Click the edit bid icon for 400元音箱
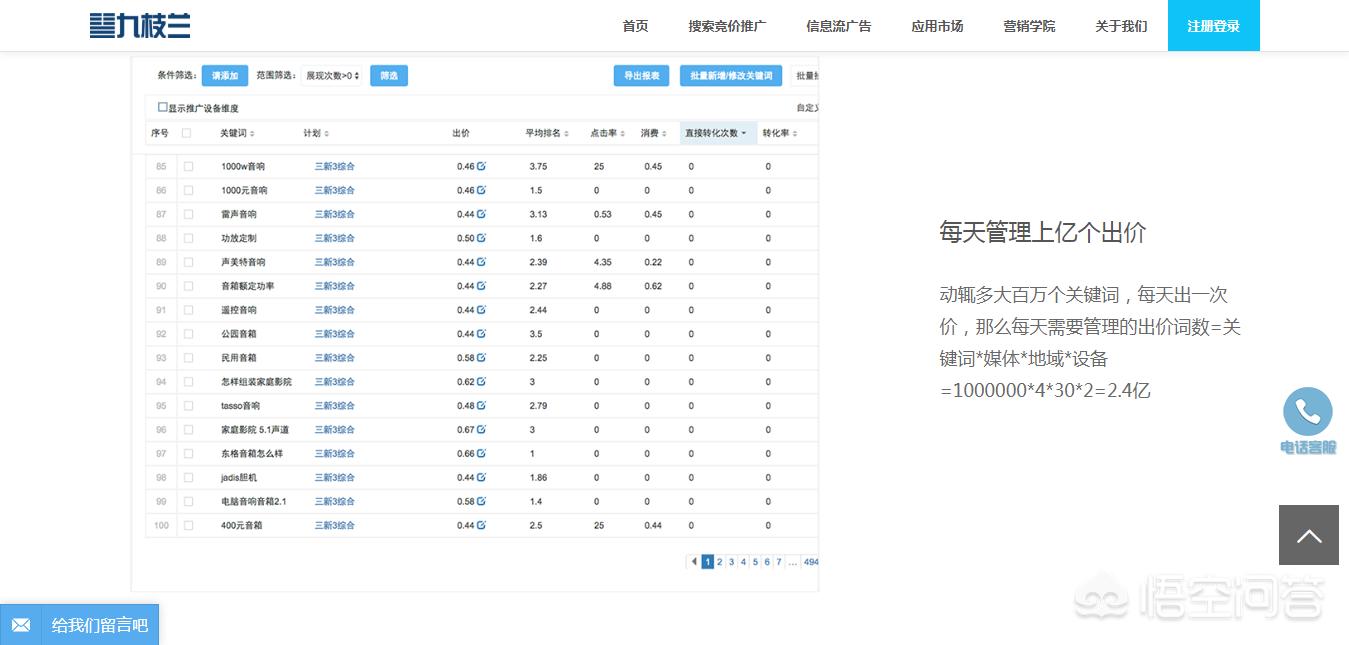The image size is (1349, 645). tap(482, 525)
